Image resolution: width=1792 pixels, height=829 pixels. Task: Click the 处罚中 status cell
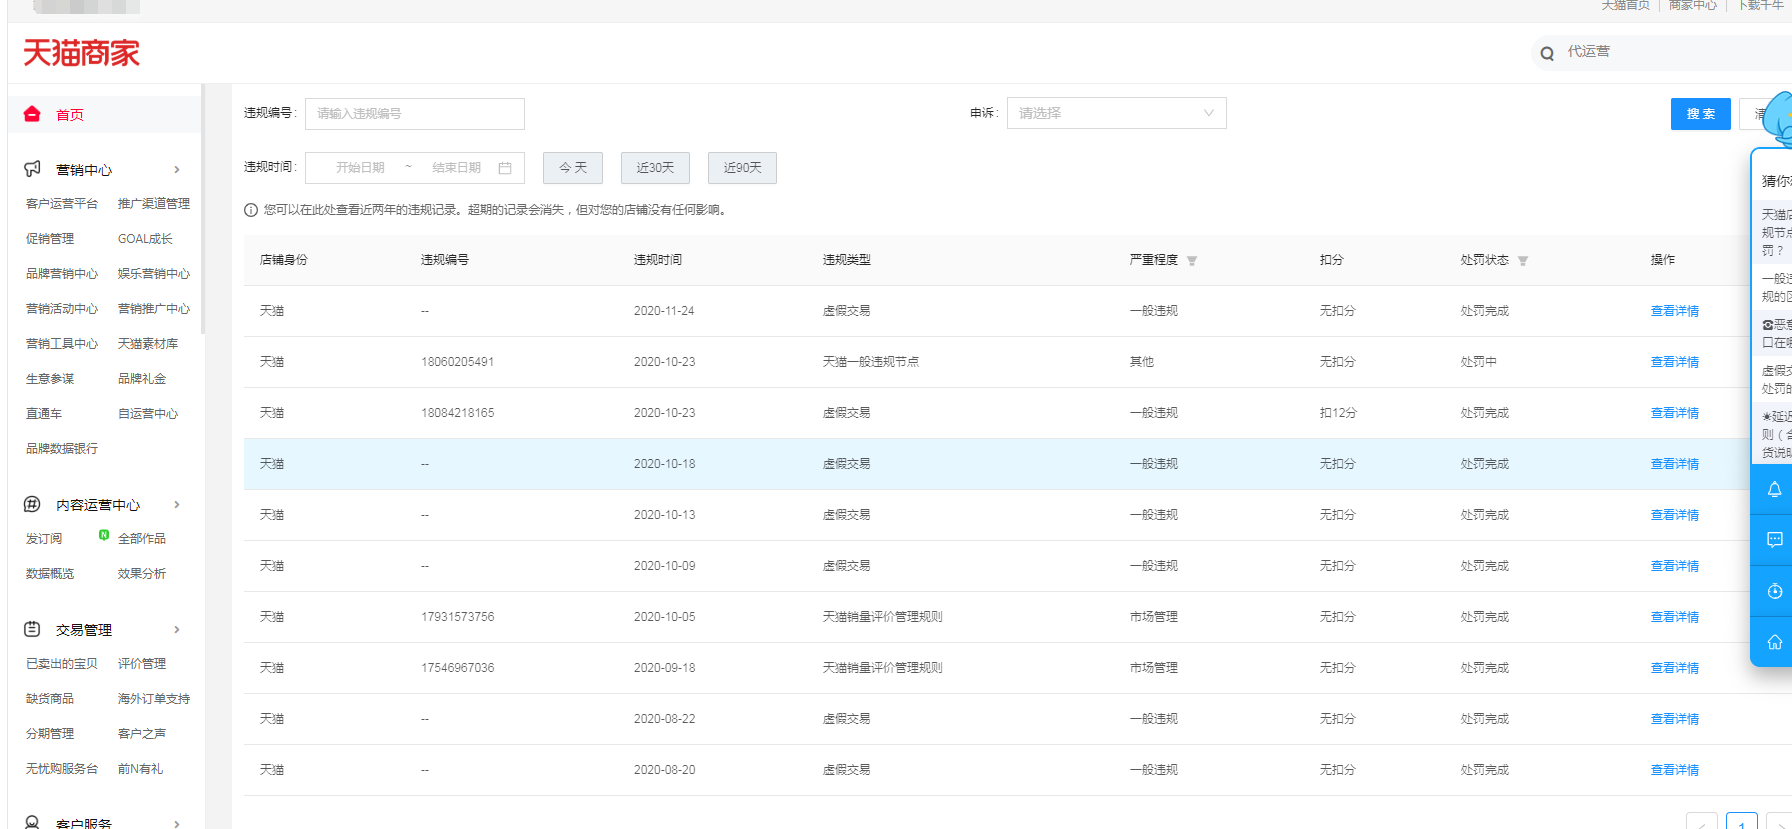[1479, 362]
